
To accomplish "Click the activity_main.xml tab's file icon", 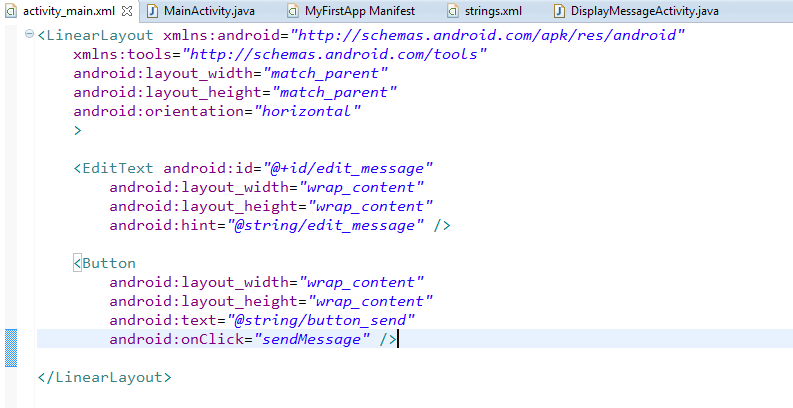I will [x=11, y=11].
